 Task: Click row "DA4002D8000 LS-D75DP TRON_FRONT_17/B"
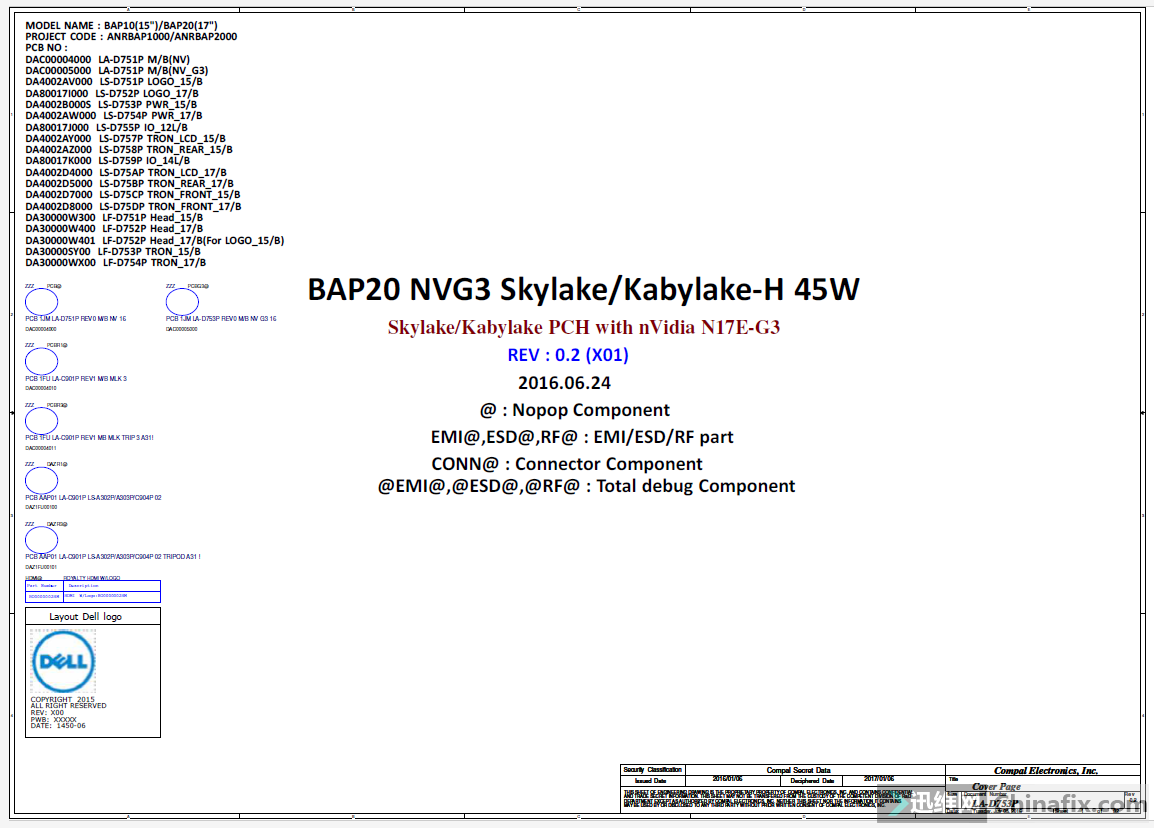click(x=133, y=207)
